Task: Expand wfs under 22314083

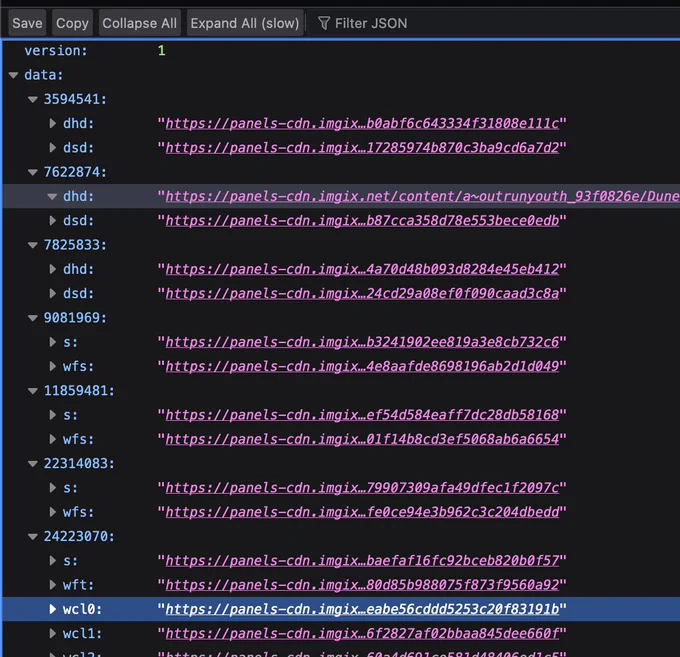Action: [x=52, y=512]
